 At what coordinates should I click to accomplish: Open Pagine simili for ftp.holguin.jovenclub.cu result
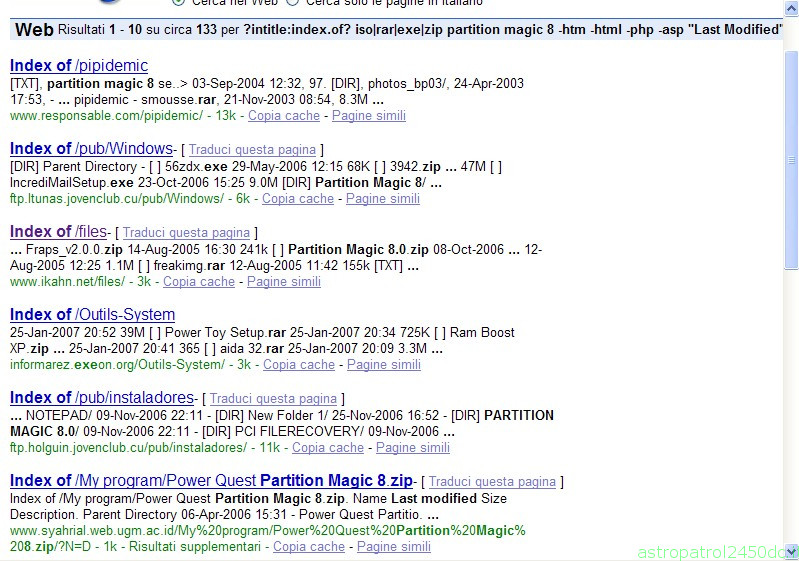click(x=413, y=448)
